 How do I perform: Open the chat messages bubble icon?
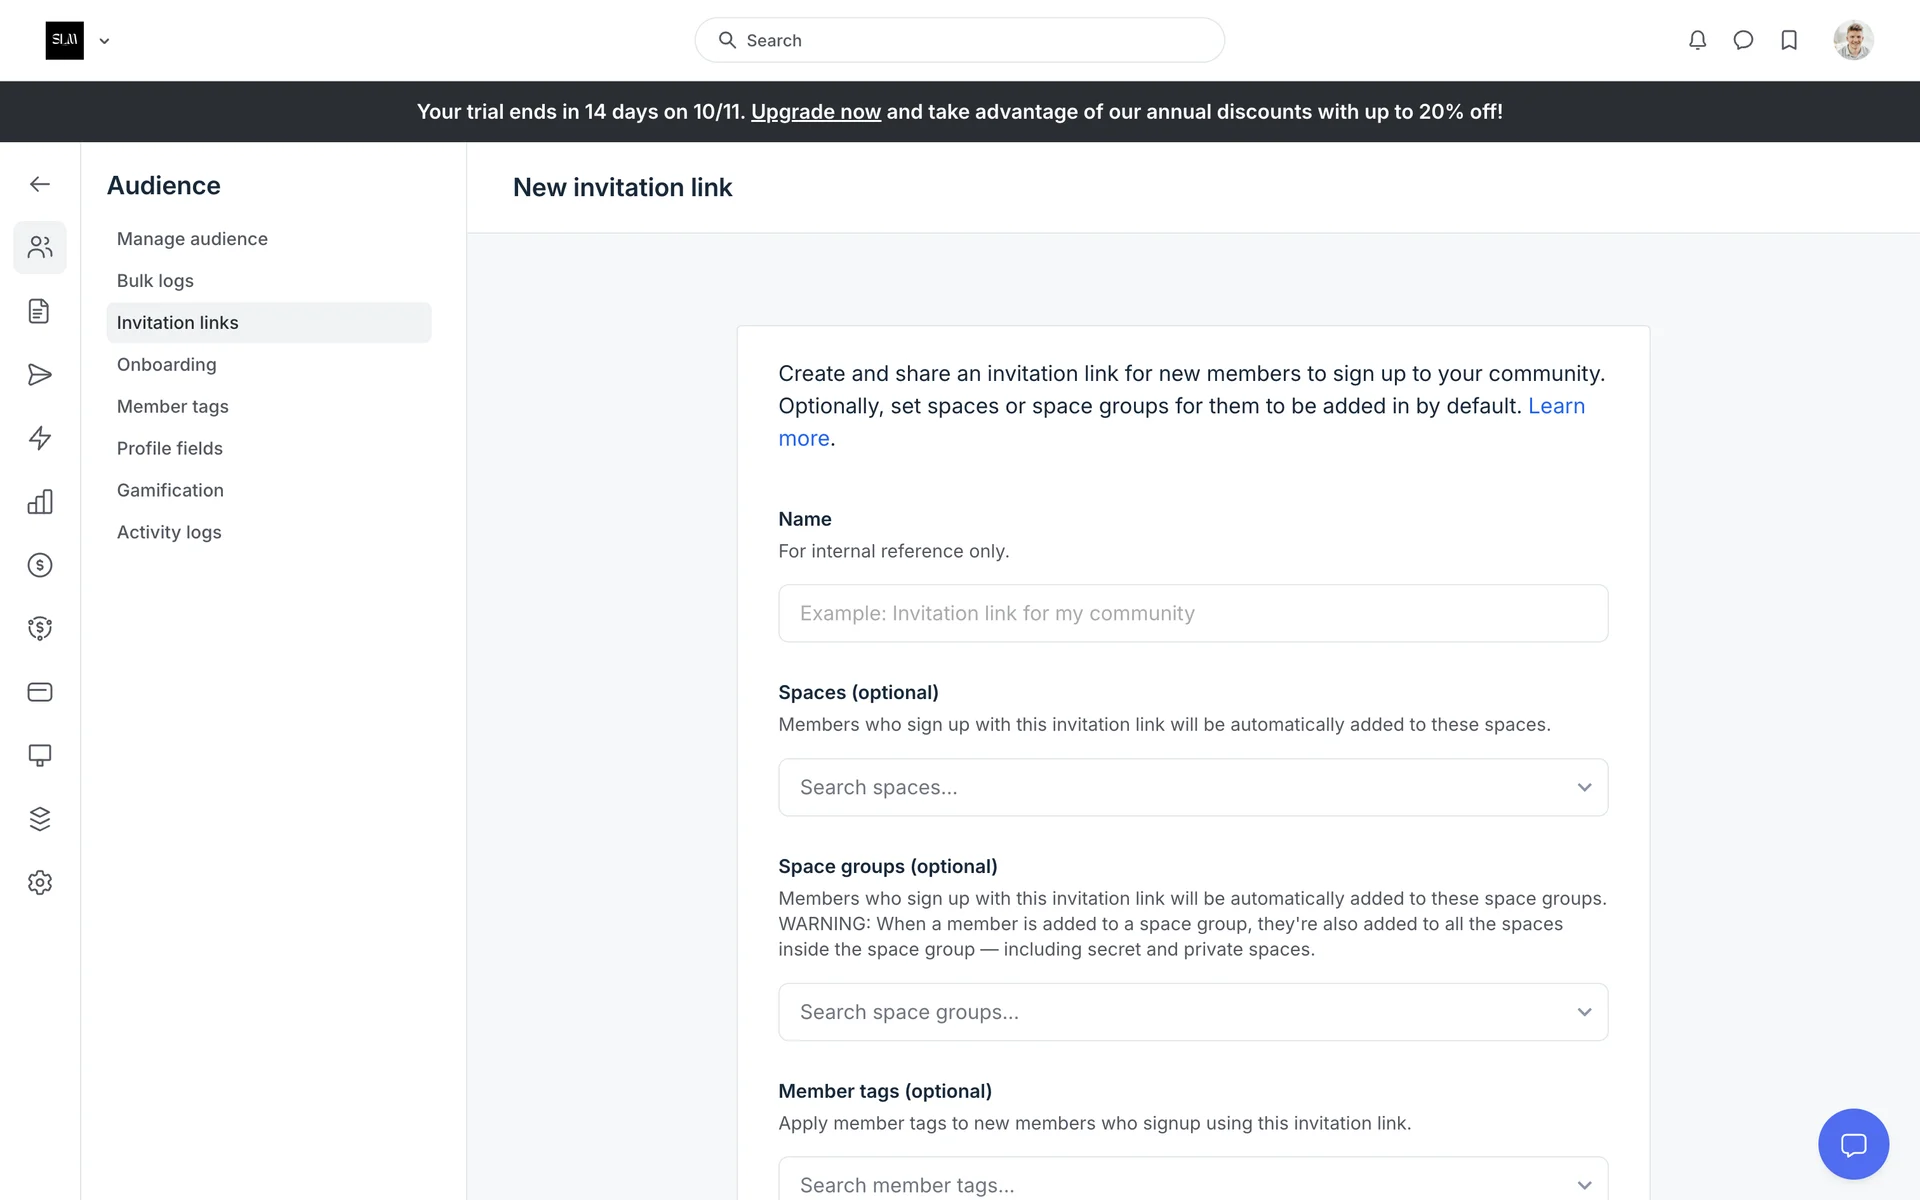click(x=1743, y=40)
